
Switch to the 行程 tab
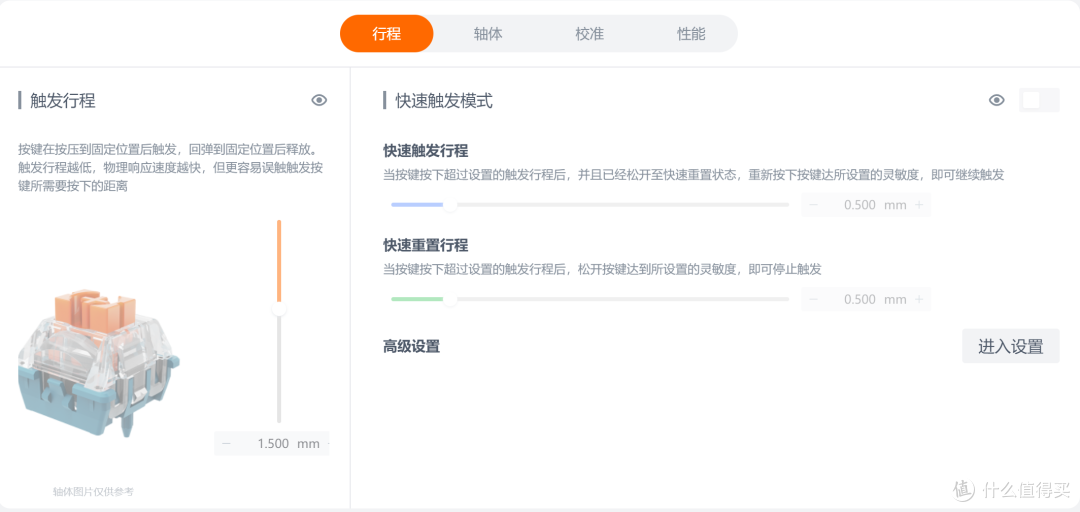(x=386, y=34)
